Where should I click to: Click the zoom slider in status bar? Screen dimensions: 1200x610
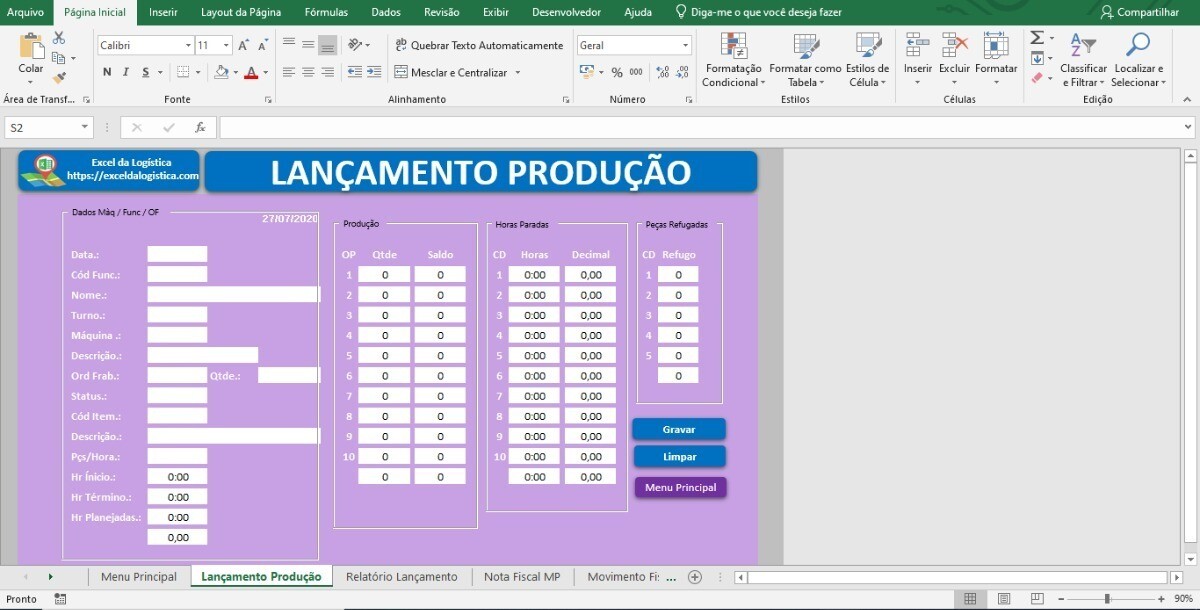coord(1106,599)
